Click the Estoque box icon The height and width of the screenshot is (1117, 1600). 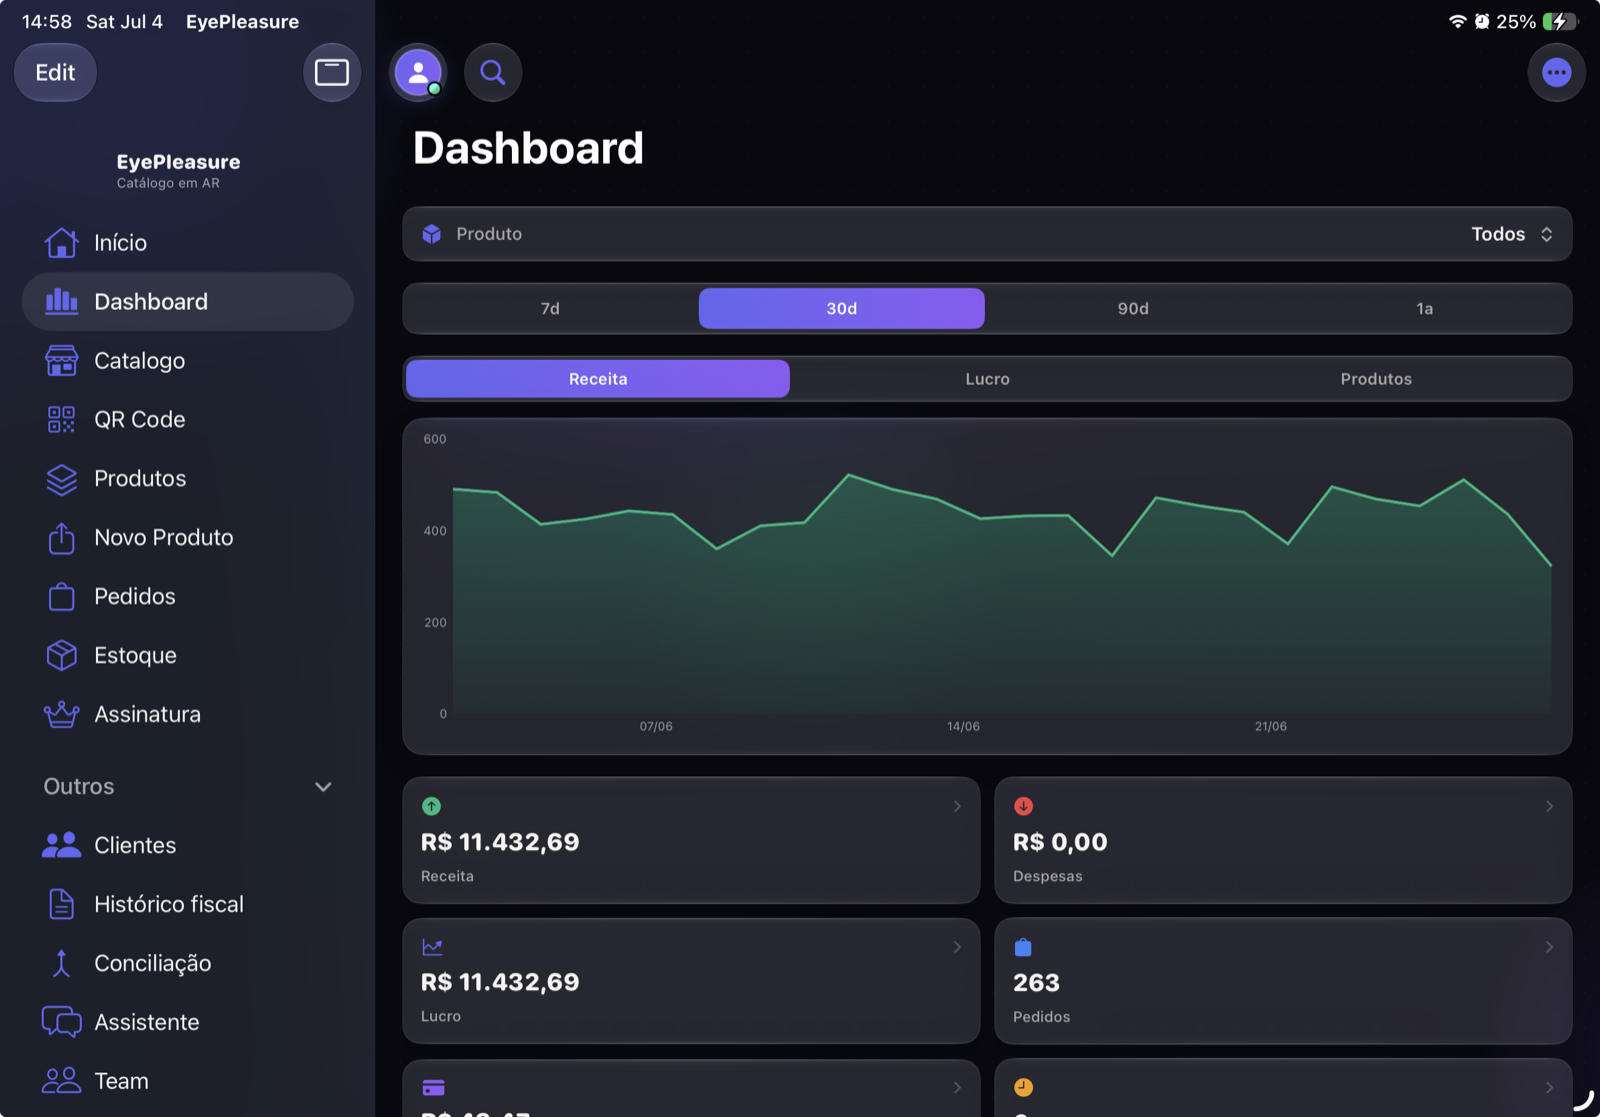[x=61, y=655]
